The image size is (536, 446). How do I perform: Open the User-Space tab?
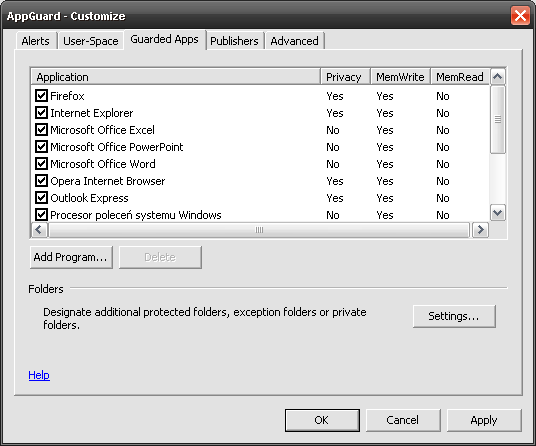pyautogui.click(x=91, y=41)
